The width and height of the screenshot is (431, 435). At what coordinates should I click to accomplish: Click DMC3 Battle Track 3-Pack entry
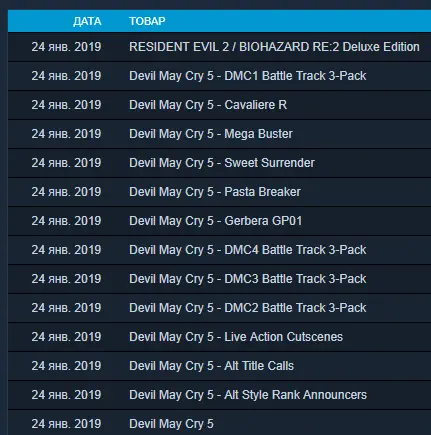(x=248, y=279)
